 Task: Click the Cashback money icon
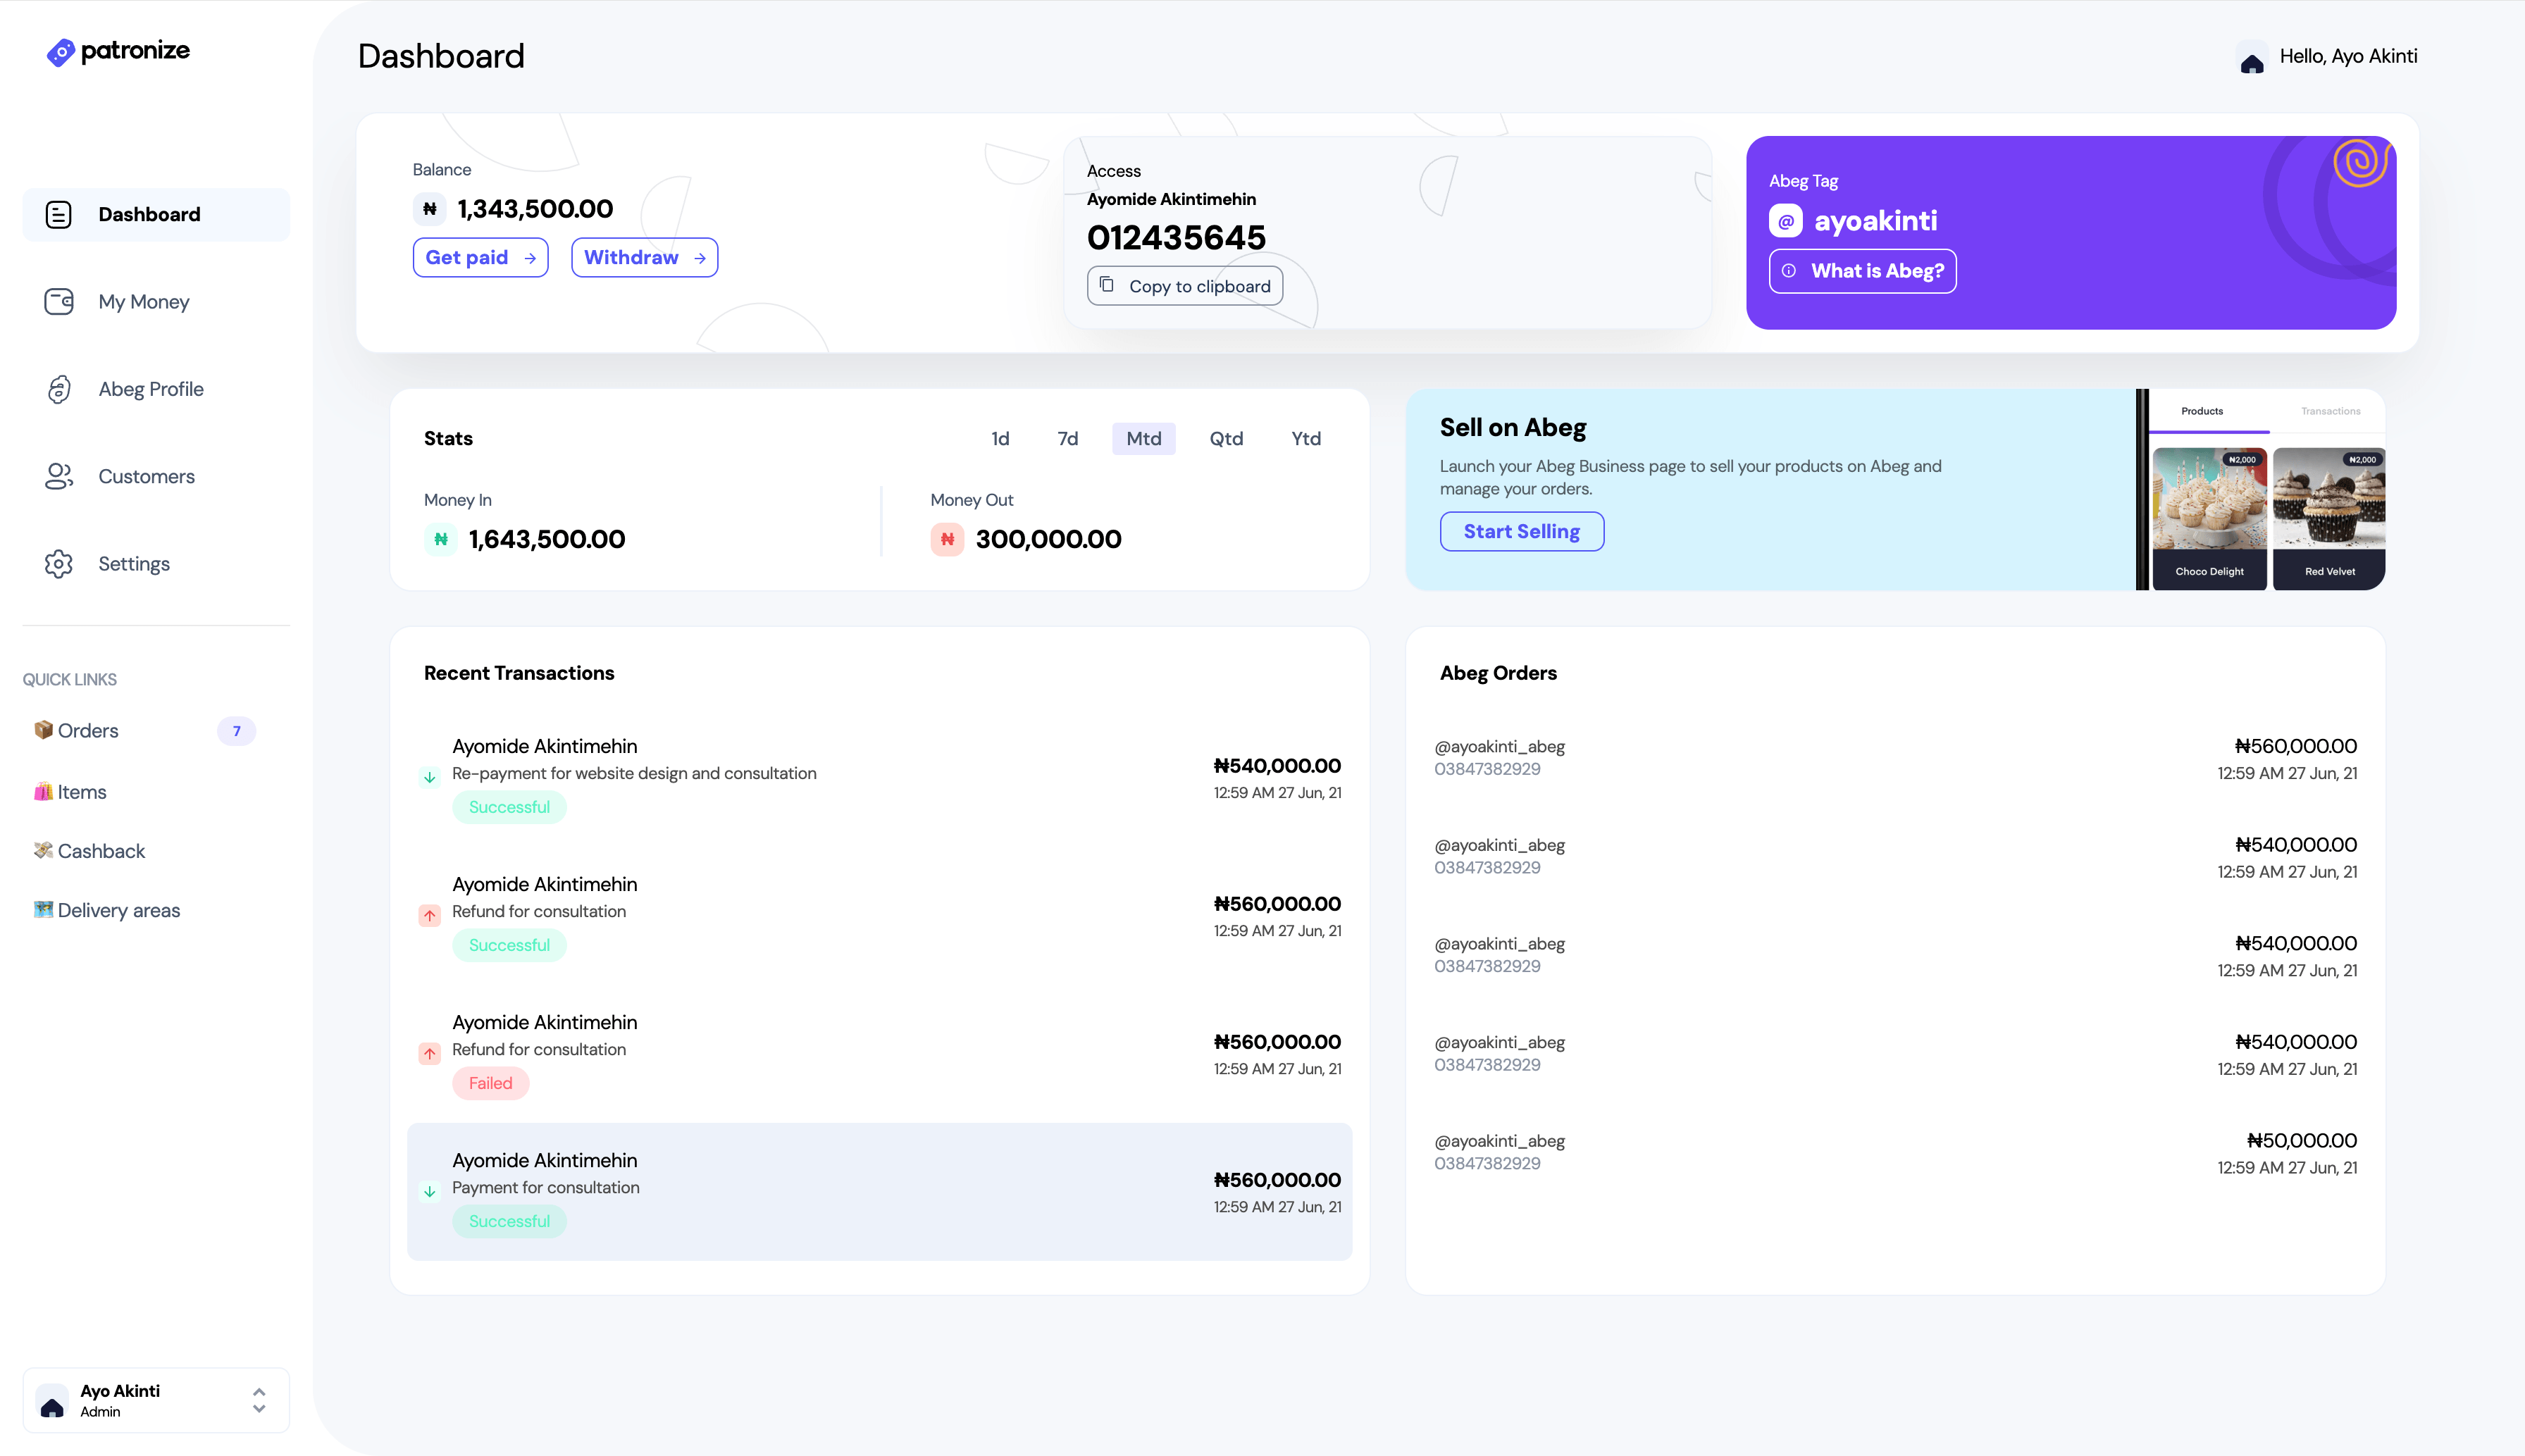click(x=43, y=850)
